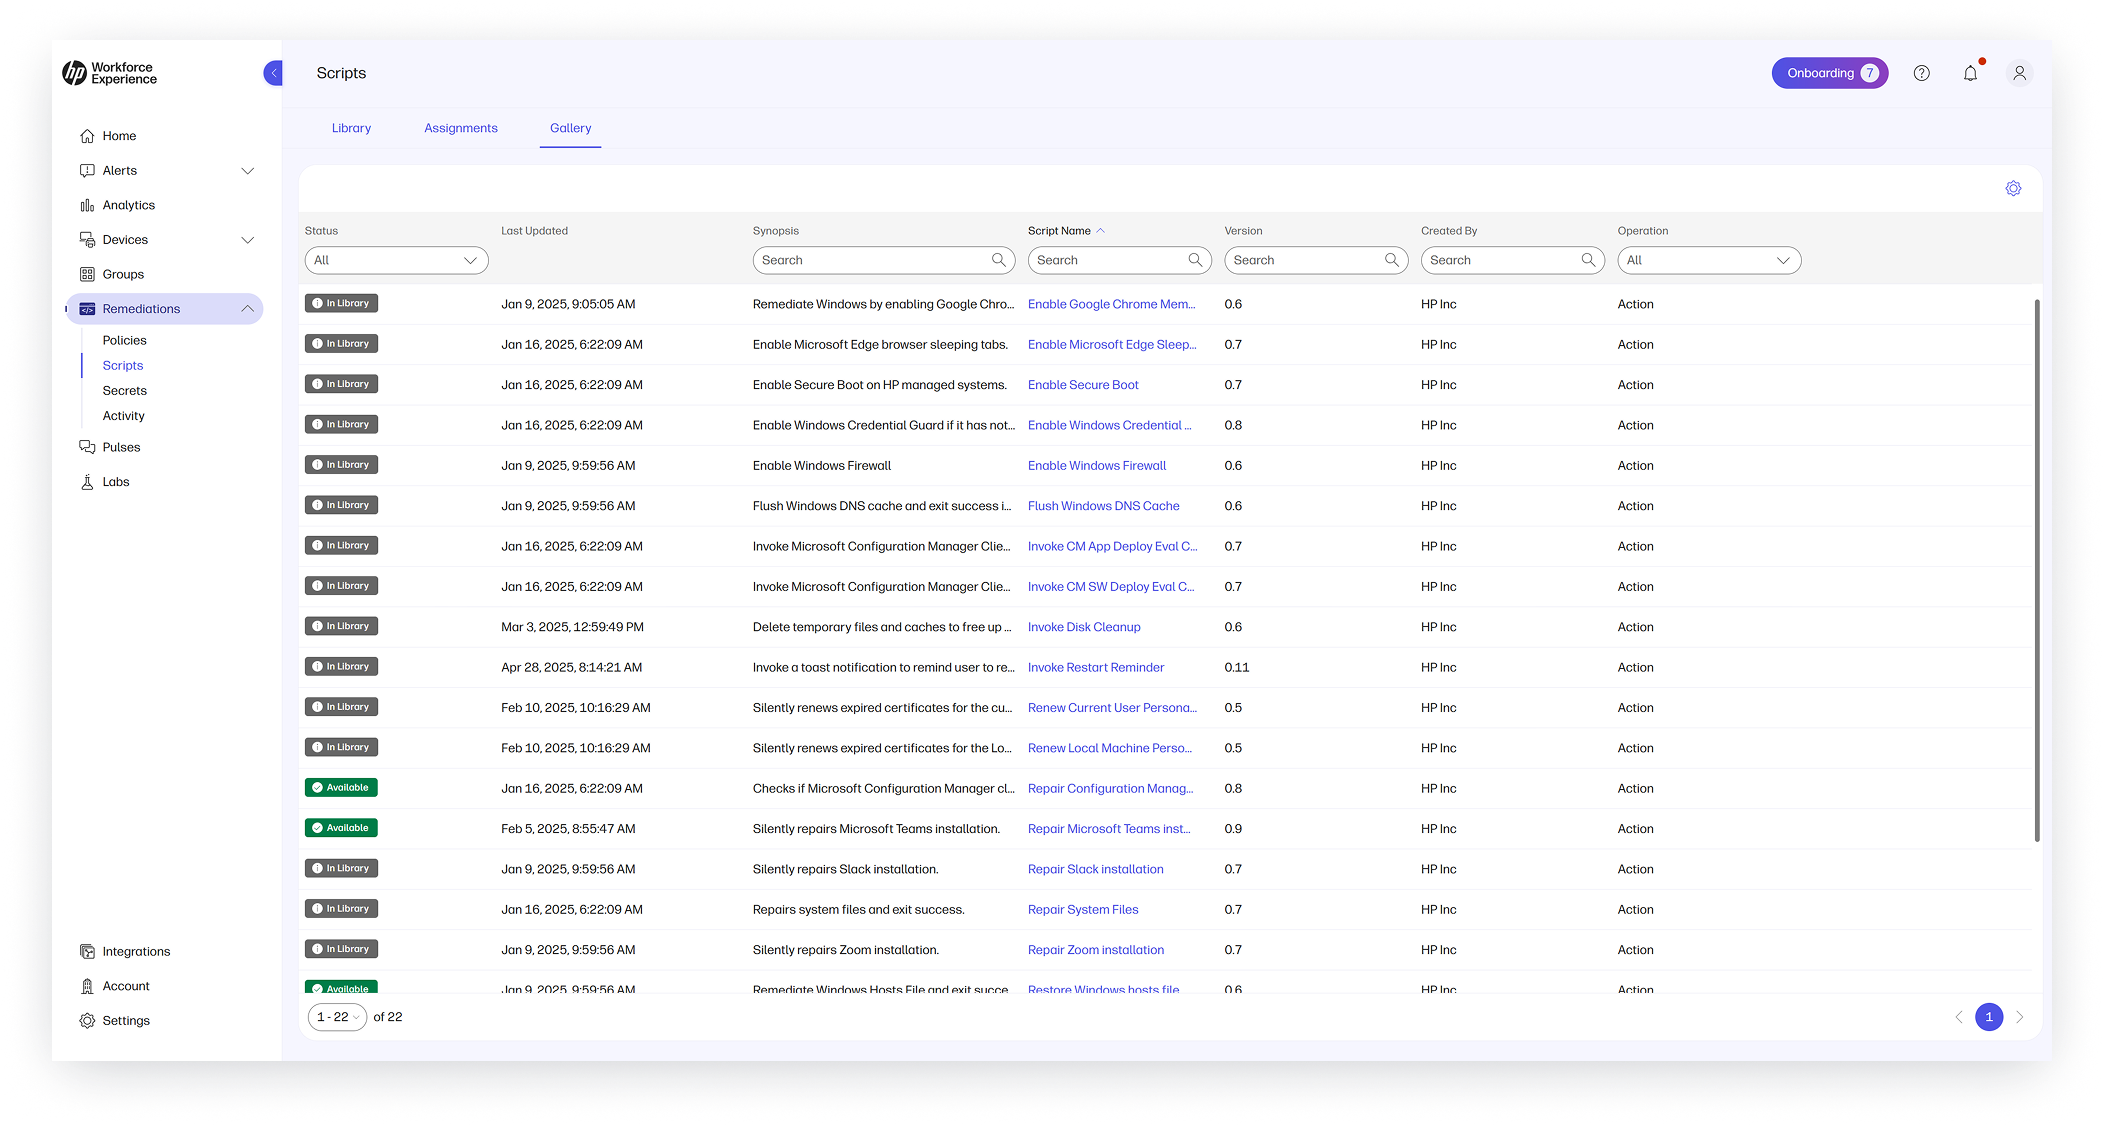This screenshot has height=1125, width=2104.
Task: Click the Settings gear in sidebar
Action: point(87,1020)
